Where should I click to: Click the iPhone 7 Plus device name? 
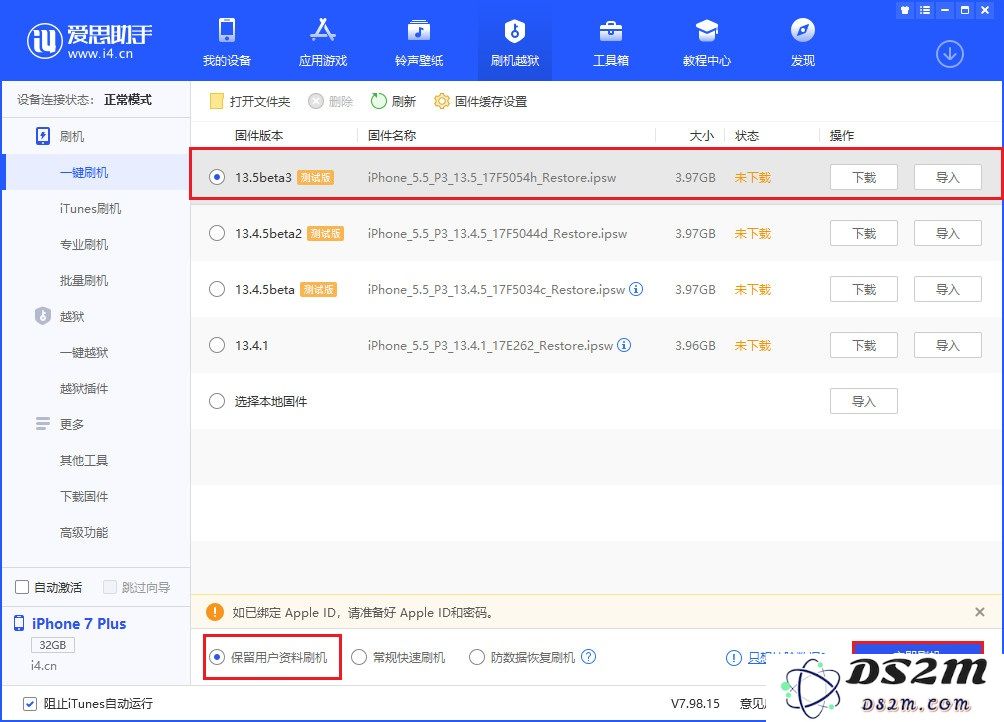click(79, 623)
